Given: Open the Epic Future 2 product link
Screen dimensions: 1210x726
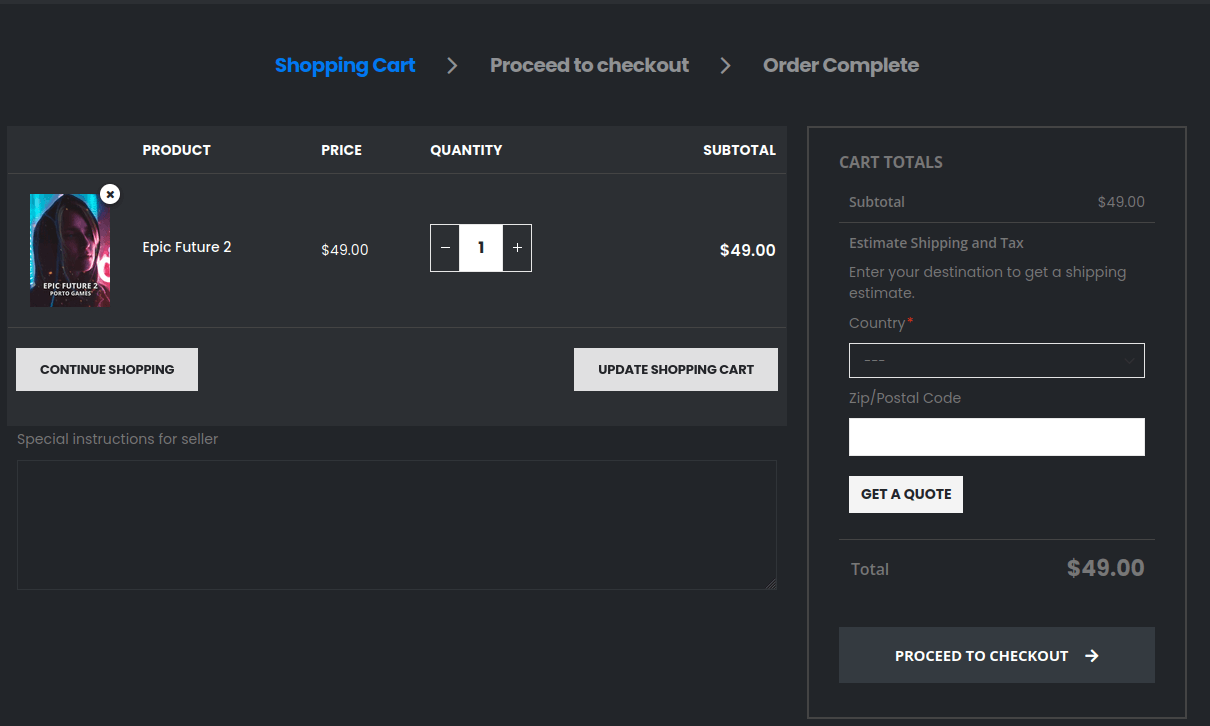Looking at the screenshot, I should (x=186, y=247).
